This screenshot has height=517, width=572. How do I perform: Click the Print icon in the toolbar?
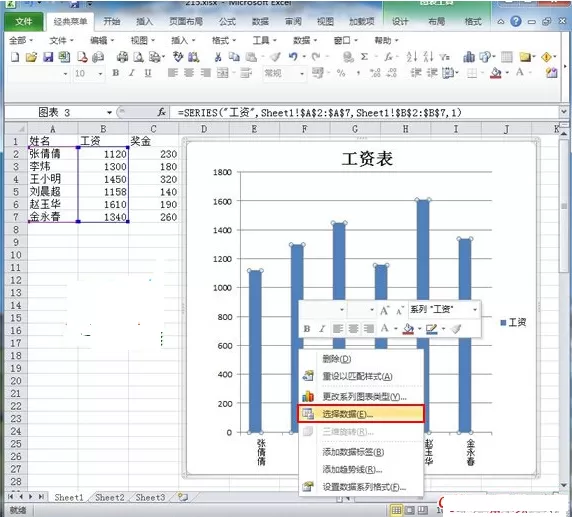122,57
